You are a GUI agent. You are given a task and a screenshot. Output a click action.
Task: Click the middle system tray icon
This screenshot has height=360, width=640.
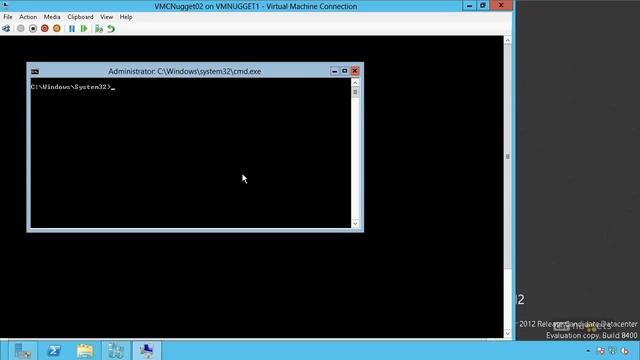(x=613, y=351)
